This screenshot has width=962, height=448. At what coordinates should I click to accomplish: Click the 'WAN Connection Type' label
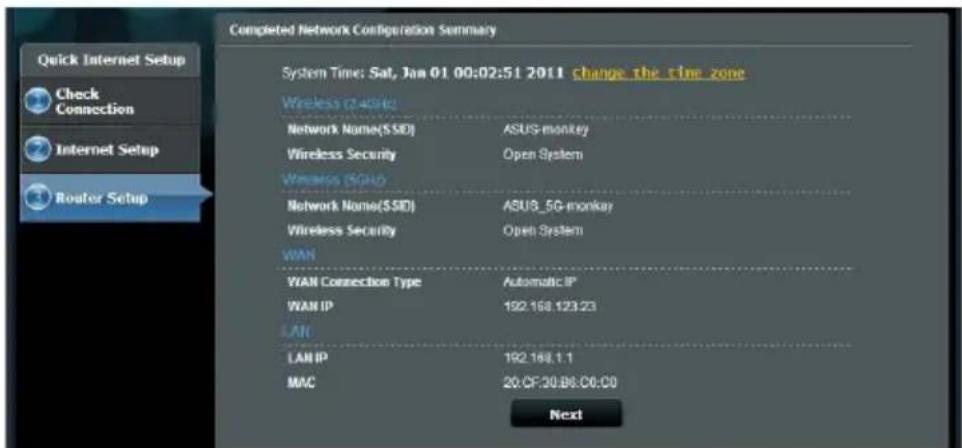point(354,282)
